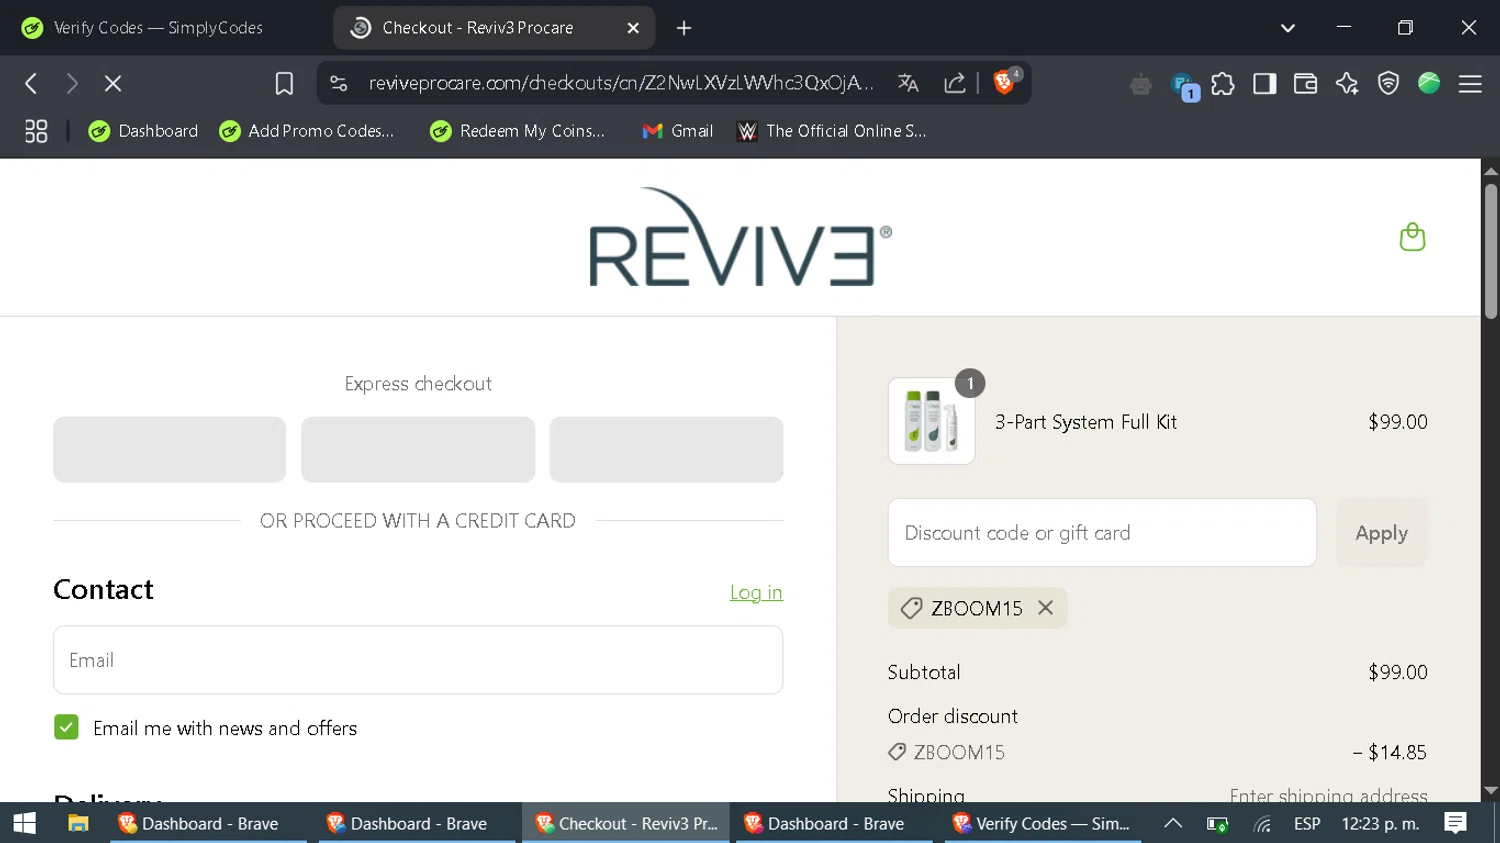Bookmark this page with the bookmark icon
This screenshot has width=1500, height=843.
click(x=284, y=84)
